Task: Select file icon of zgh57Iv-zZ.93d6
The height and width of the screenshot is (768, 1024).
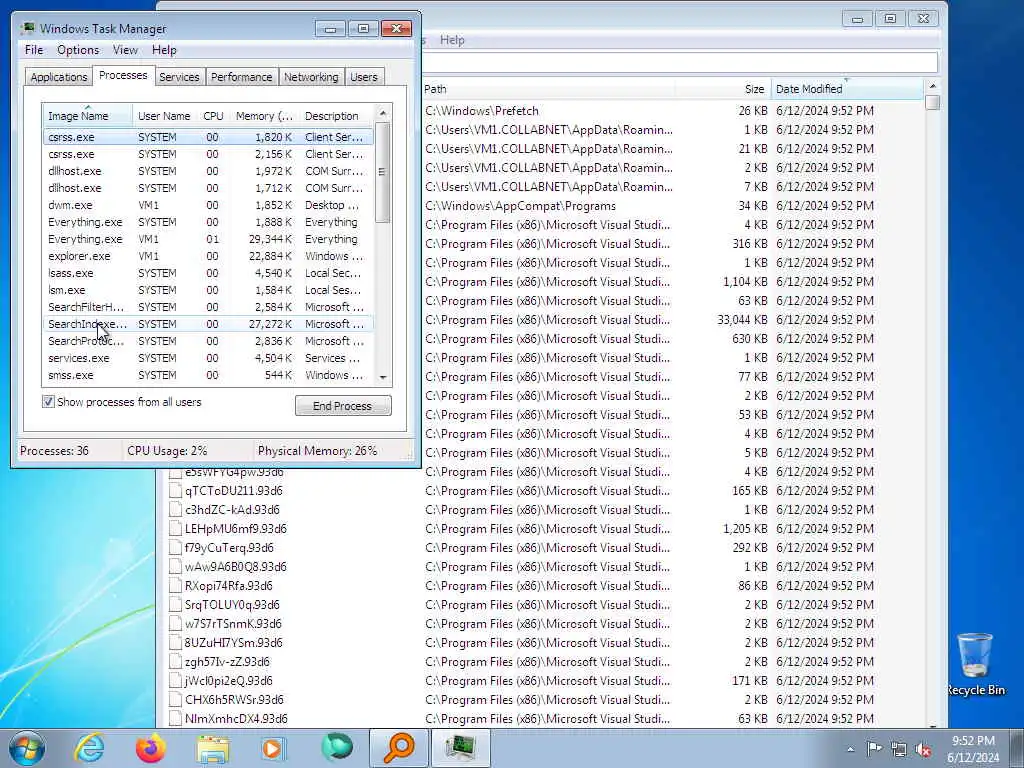Action: click(x=175, y=662)
